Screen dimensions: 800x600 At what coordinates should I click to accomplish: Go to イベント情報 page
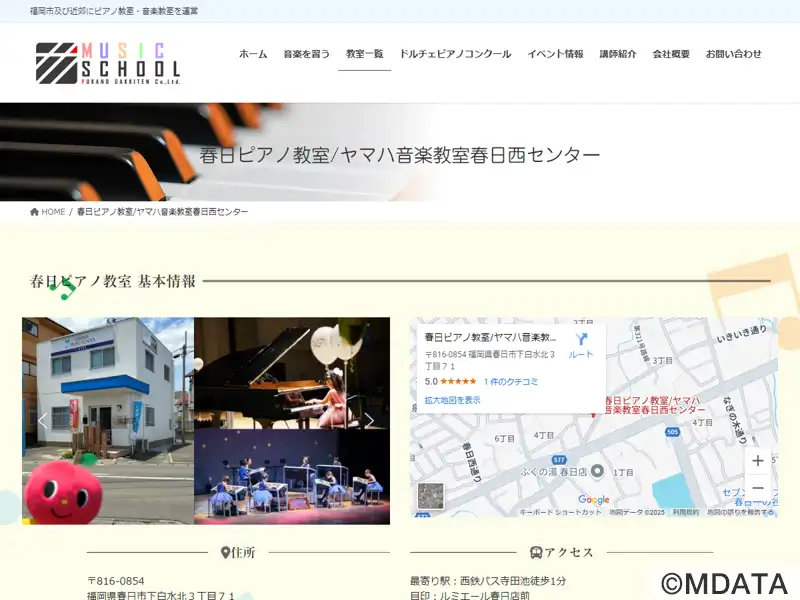click(555, 54)
